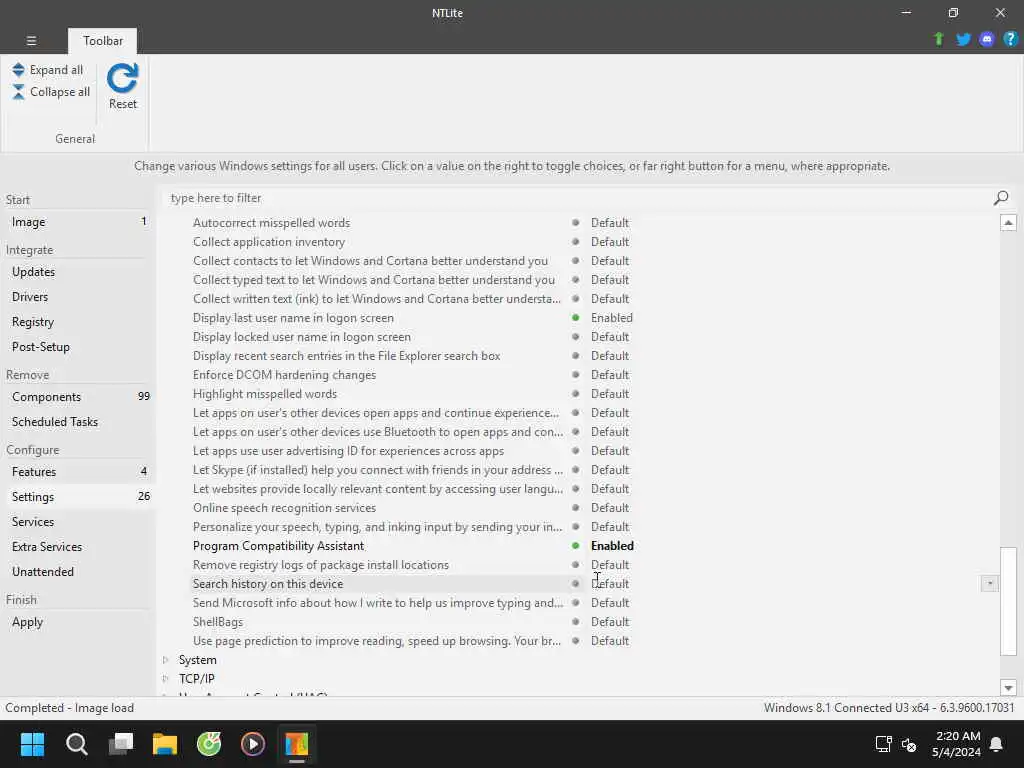Viewport: 1024px width, 768px height.
Task: Click Expand all in the toolbar
Action: pos(48,70)
